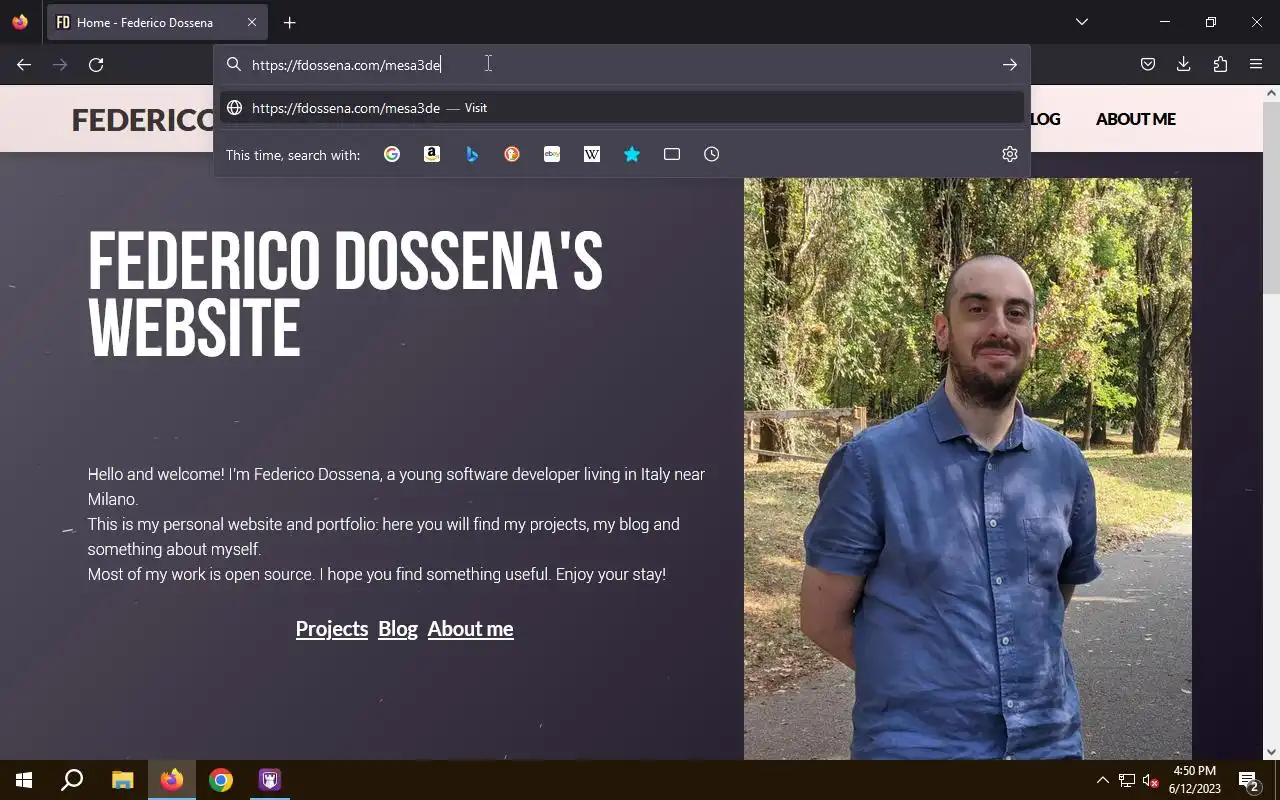Click the Go arrow in address bar
The width and height of the screenshot is (1280, 800).
point(1010,65)
